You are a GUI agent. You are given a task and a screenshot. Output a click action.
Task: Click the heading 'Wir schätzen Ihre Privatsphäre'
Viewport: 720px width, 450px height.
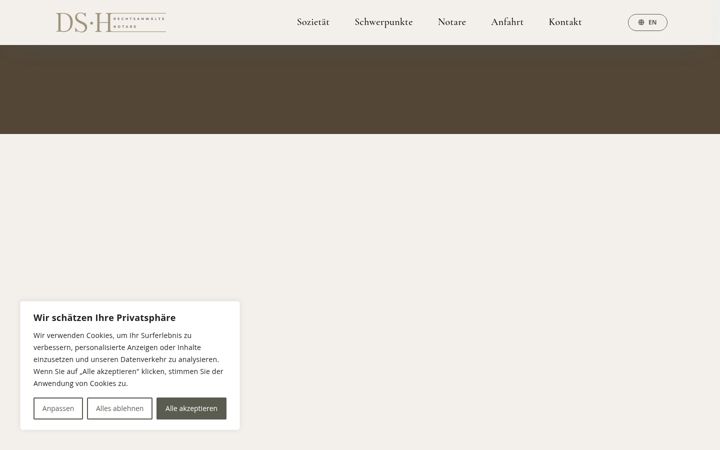(104, 318)
